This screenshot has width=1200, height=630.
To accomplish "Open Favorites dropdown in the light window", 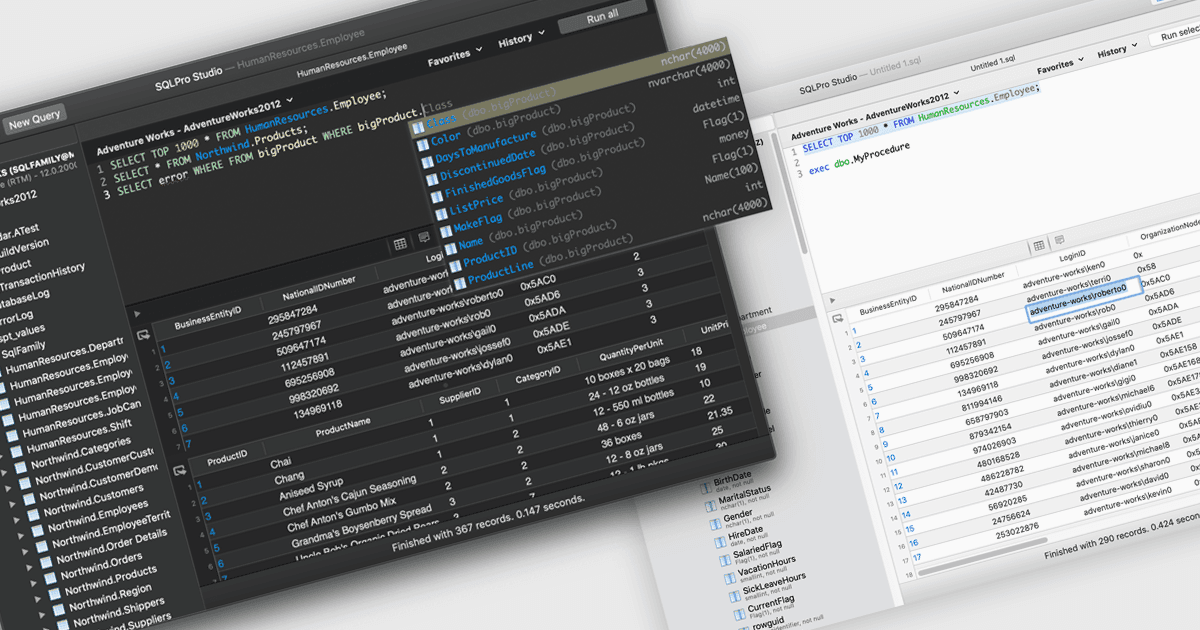I will (x=1060, y=66).
